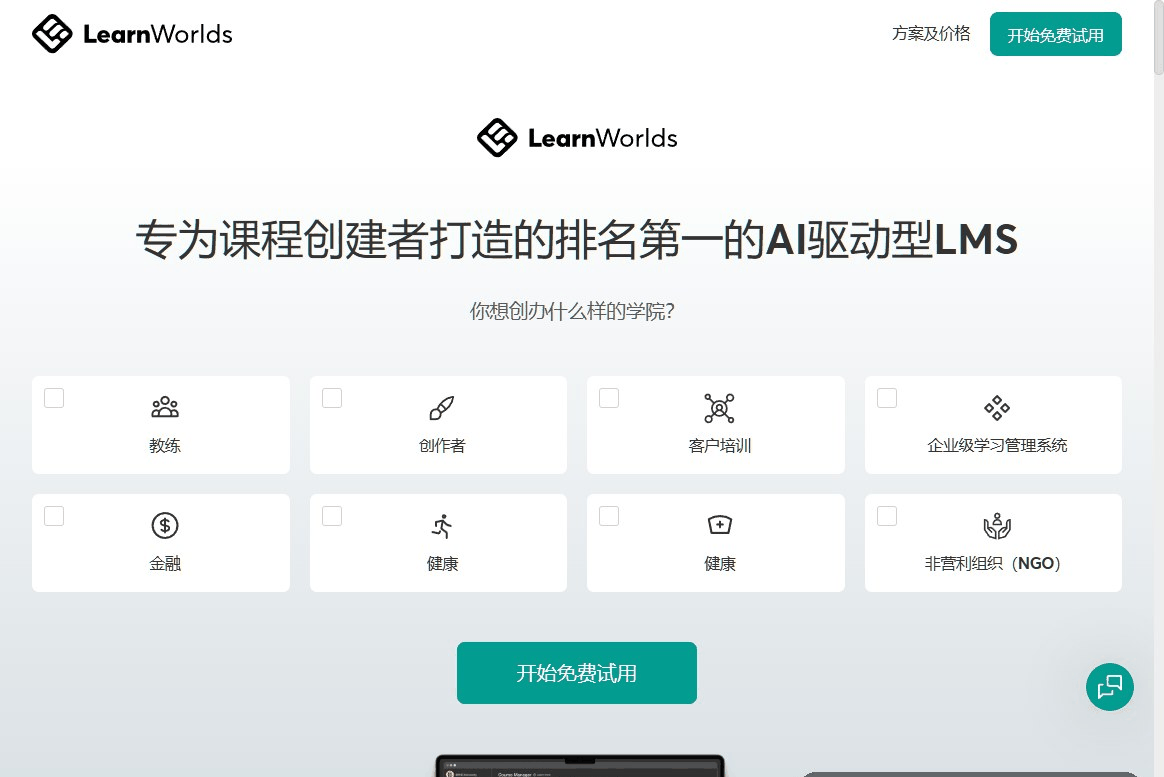The width and height of the screenshot is (1164, 777).
Task: Click the LearnWorlds logo in the header
Action: click(132, 33)
